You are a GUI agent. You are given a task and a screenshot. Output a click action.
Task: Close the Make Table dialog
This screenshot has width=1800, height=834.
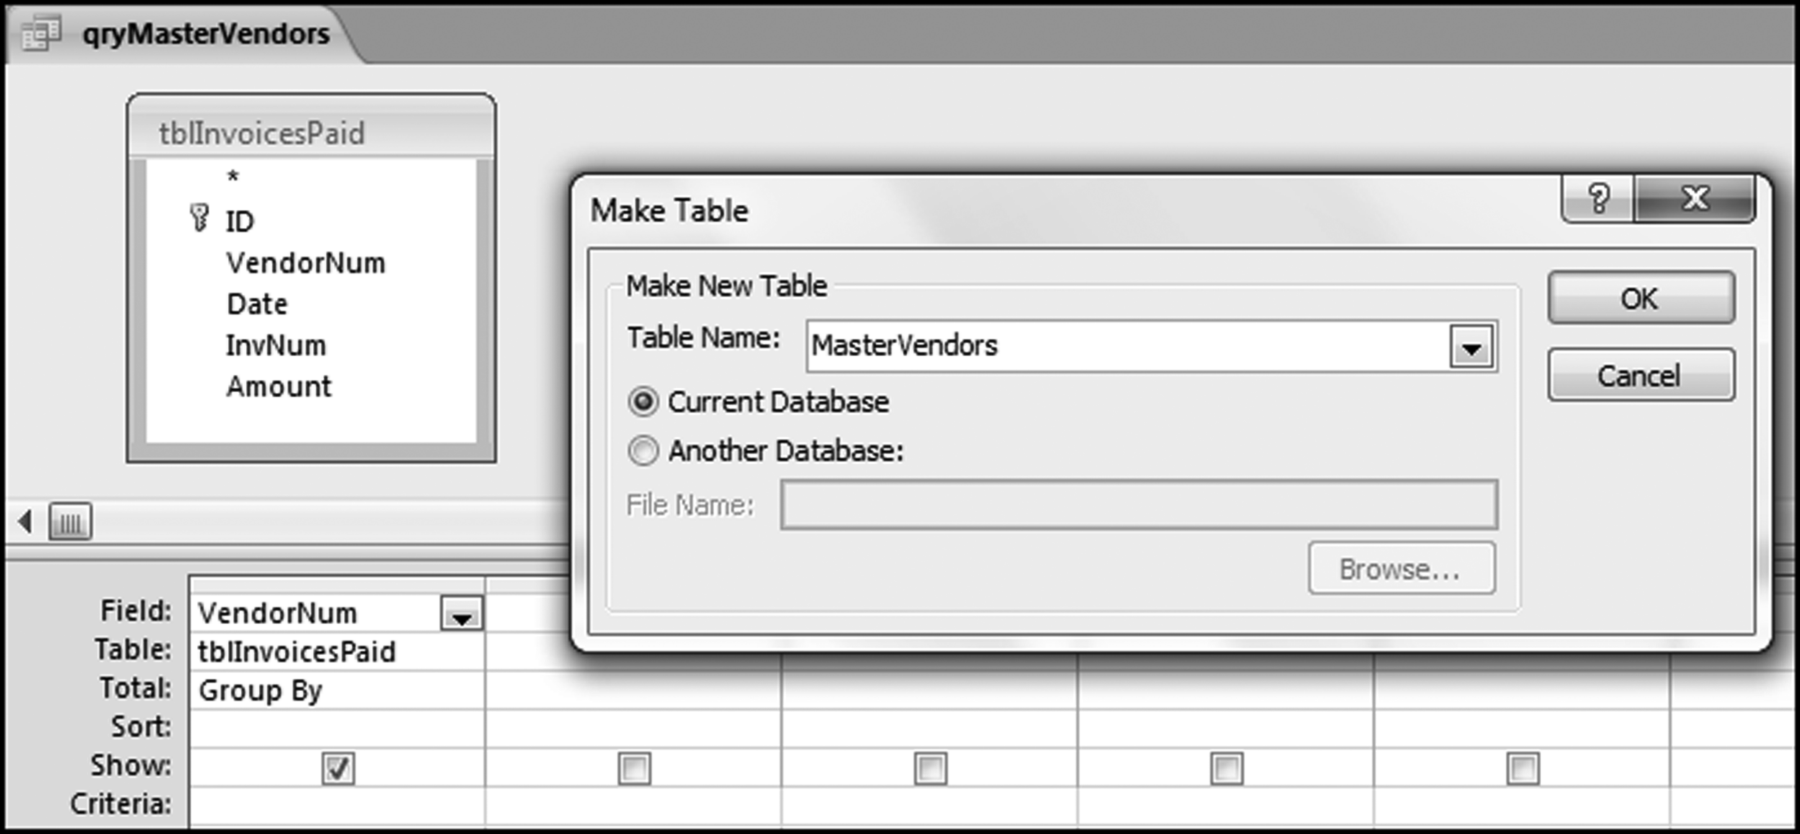1695,199
